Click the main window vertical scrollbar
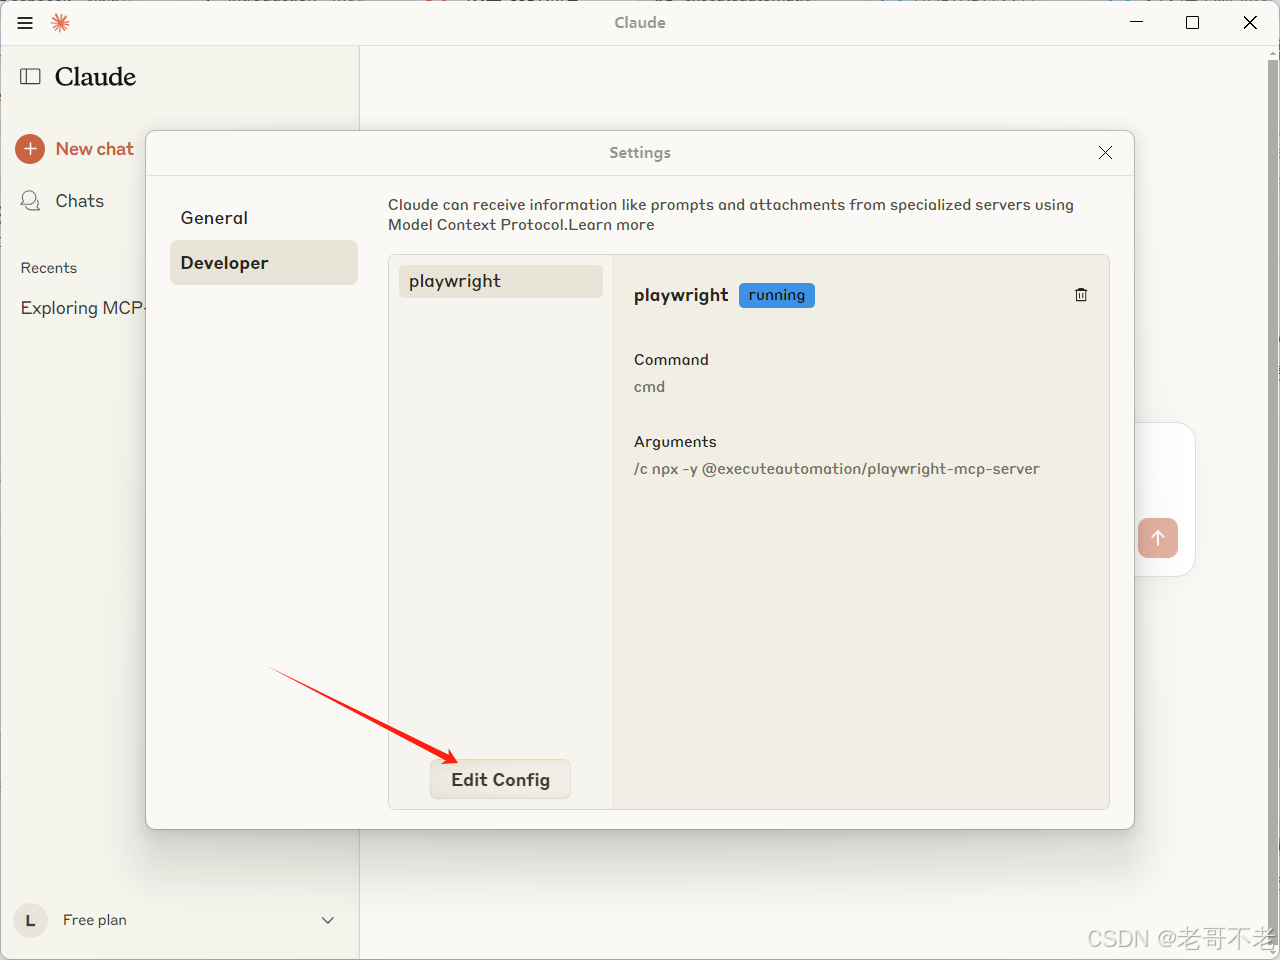The width and height of the screenshot is (1280, 960). pyautogui.click(x=1273, y=500)
